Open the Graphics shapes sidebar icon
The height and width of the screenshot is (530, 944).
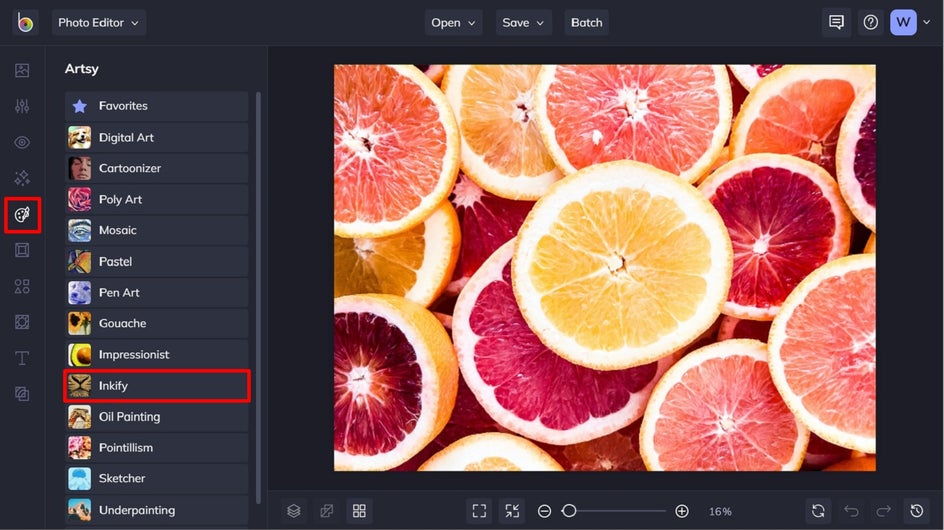click(x=22, y=286)
